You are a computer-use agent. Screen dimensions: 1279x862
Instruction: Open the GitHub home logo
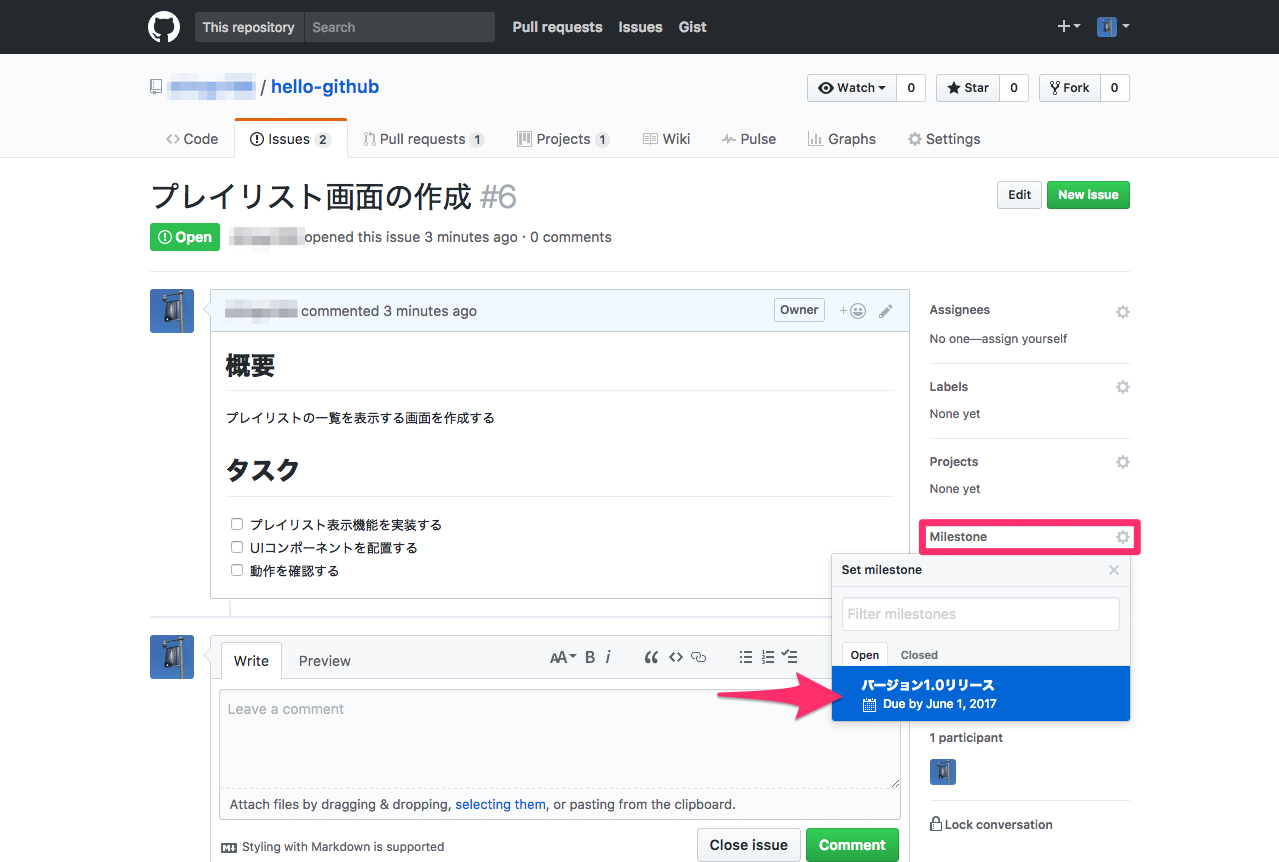click(x=163, y=27)
